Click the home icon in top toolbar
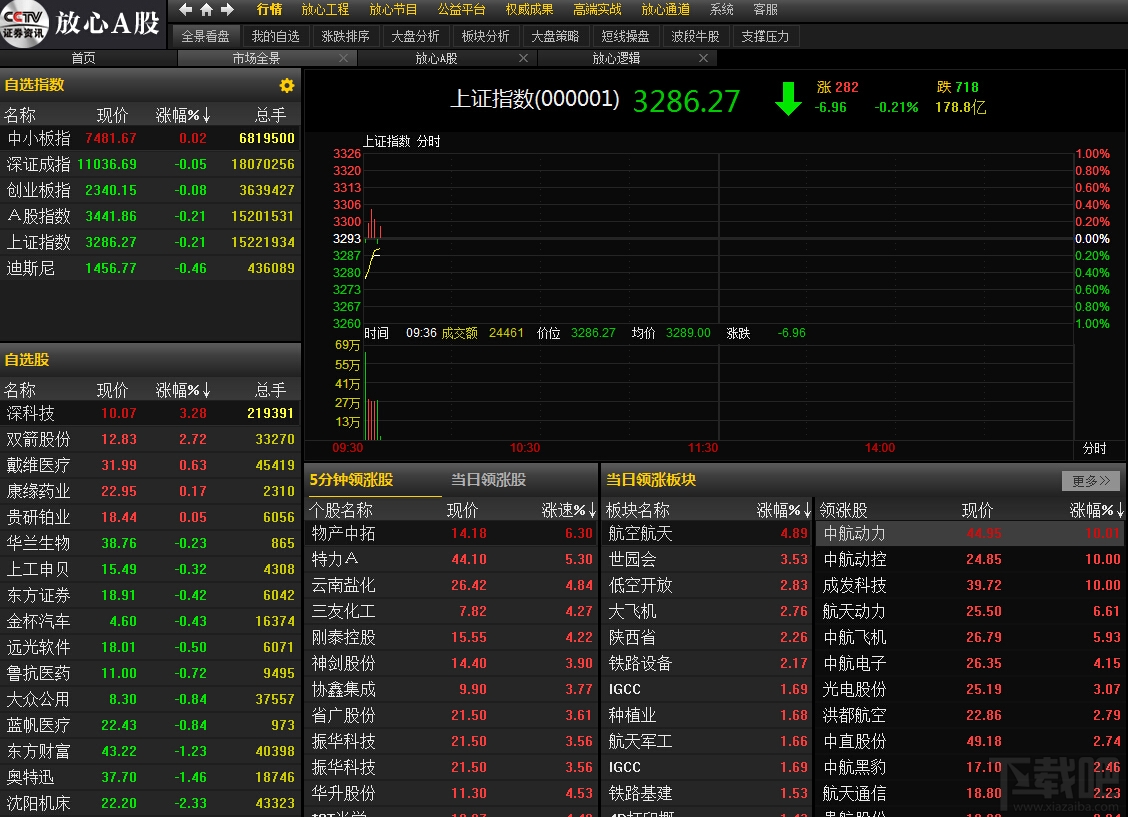The image size is (1128, 817). [x=206, y=9]
